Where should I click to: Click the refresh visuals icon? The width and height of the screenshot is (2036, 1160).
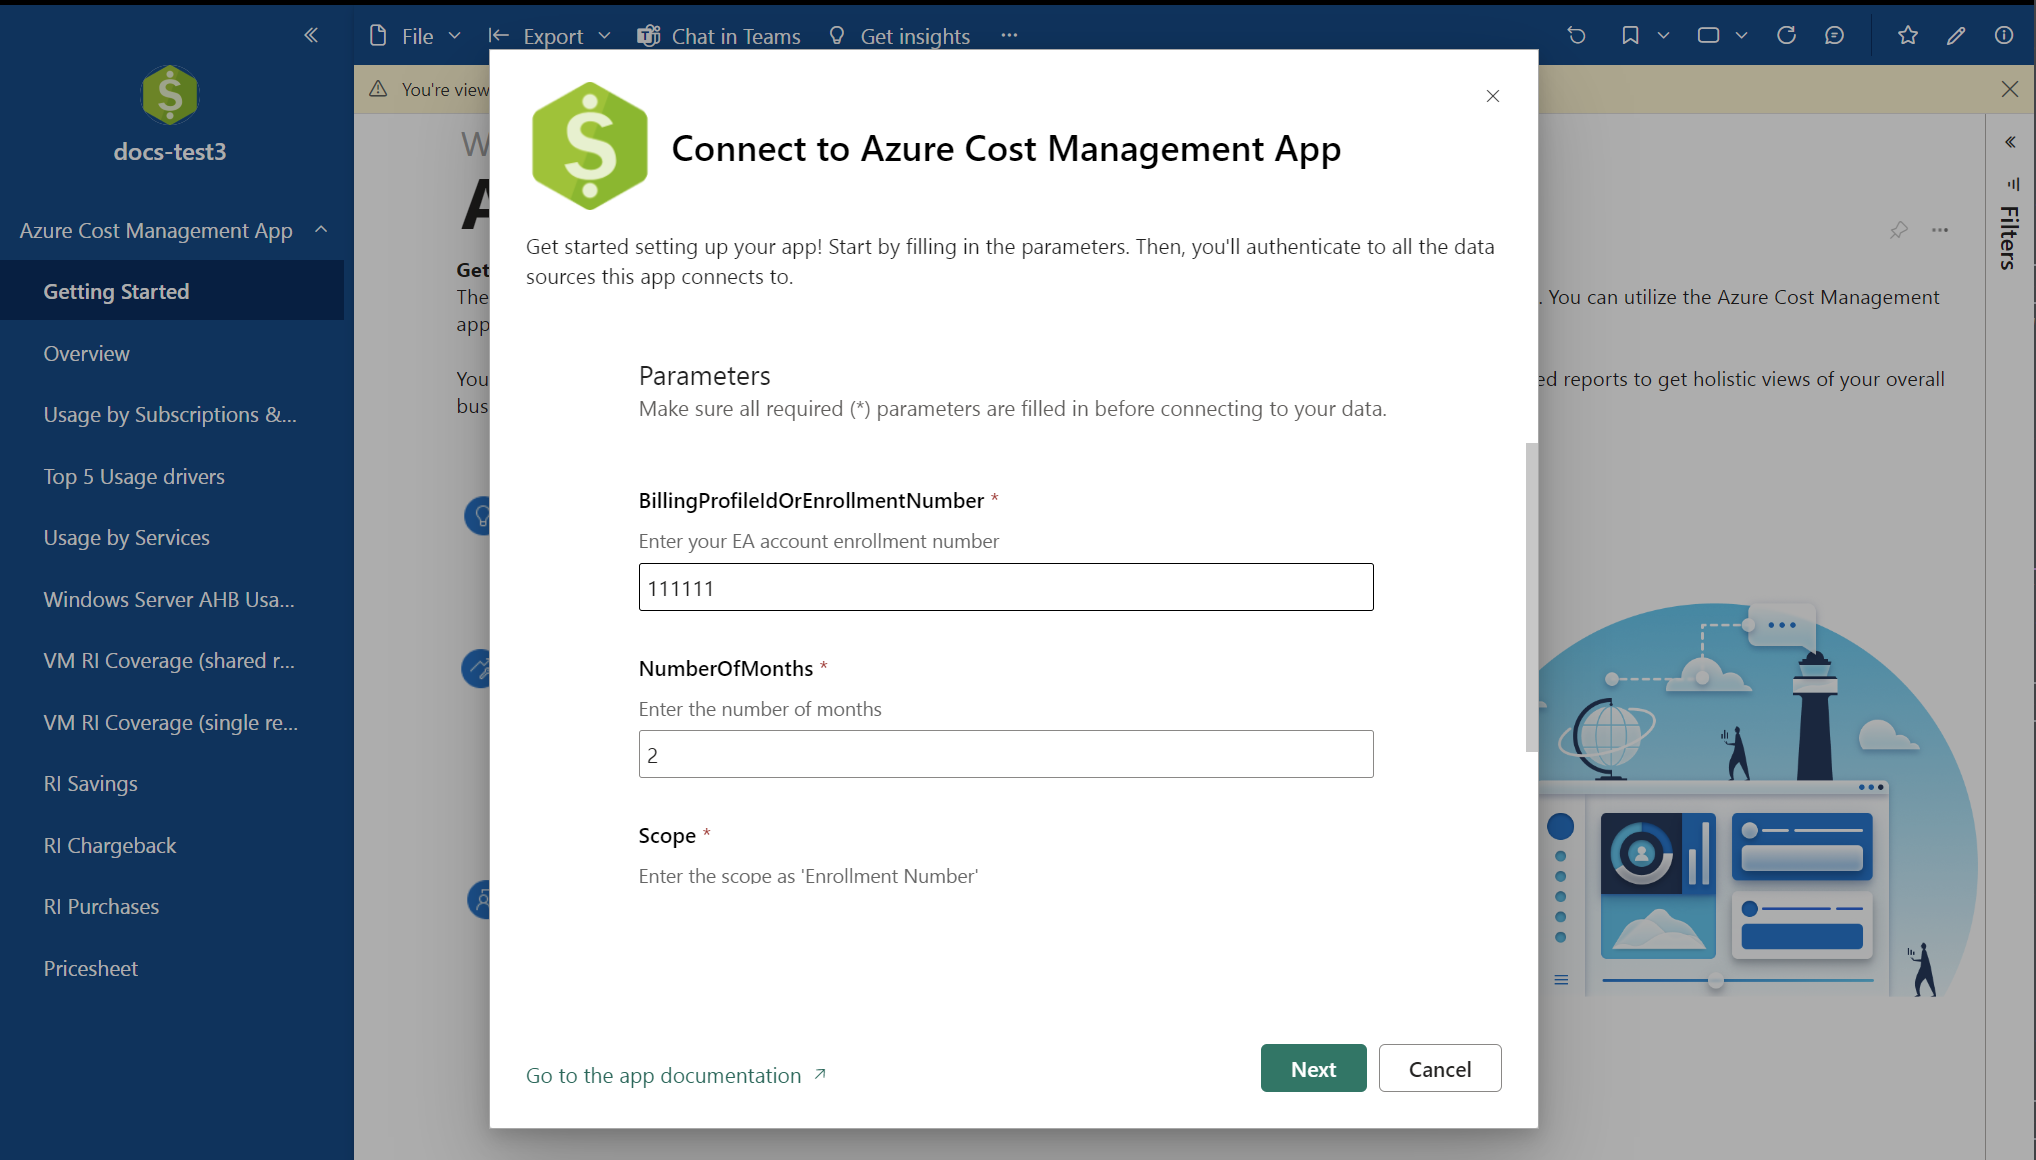click(1786, 36)
